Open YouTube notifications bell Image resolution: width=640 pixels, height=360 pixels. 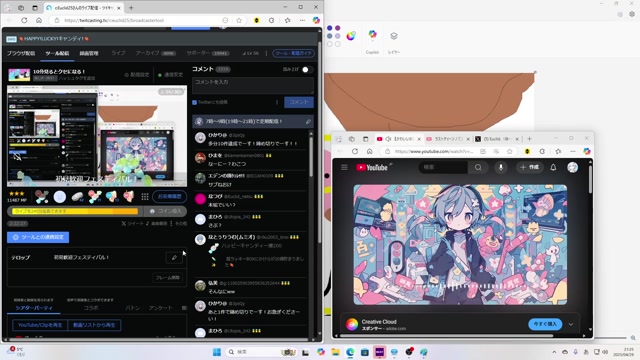click(x=553, y=167)
